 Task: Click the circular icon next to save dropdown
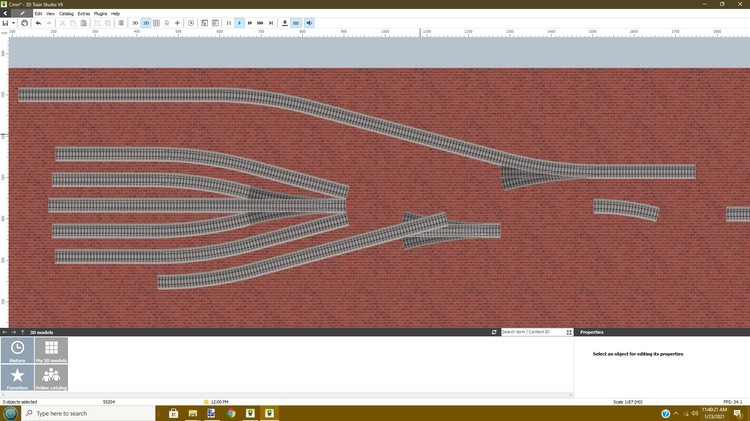(x=24, y=23)
